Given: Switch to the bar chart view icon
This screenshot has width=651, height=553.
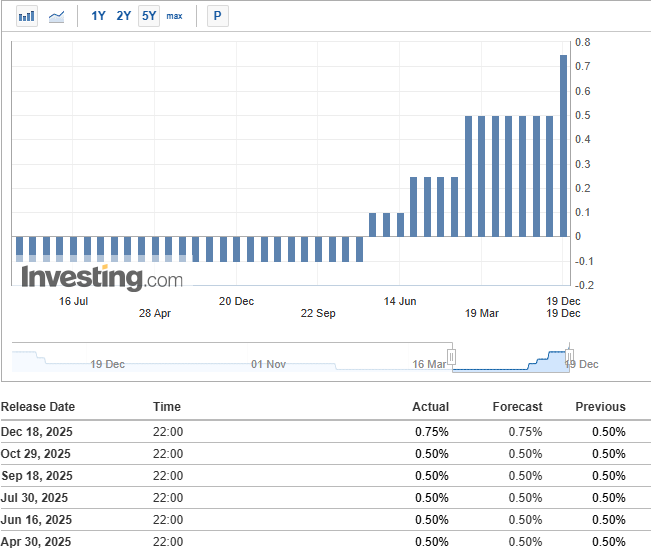Looking at the screenshot, I should click(27, 16).
